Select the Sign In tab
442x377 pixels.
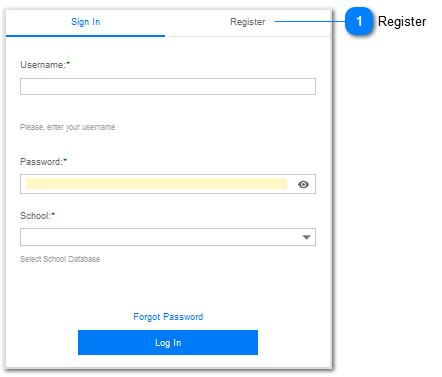pos(86,22)
